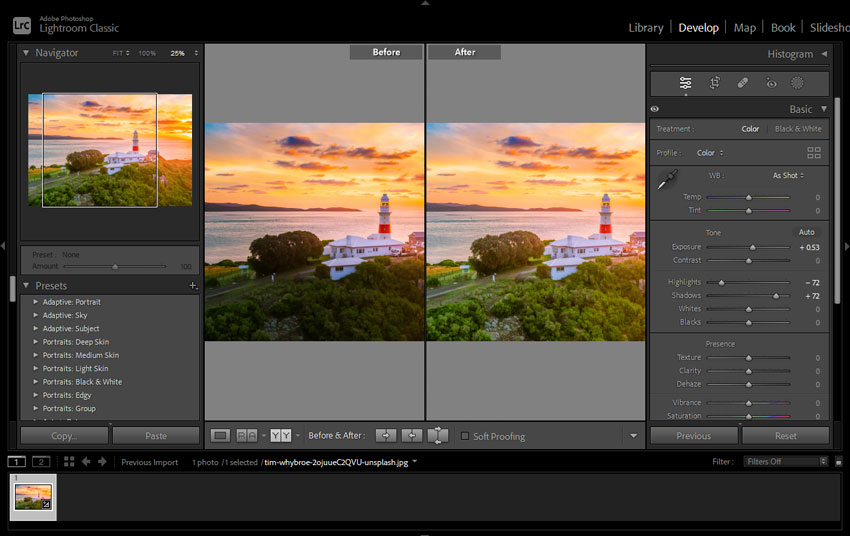
Task: Click the Highlights slider handle
Action: pyautogui.click(x=721, y=282)
